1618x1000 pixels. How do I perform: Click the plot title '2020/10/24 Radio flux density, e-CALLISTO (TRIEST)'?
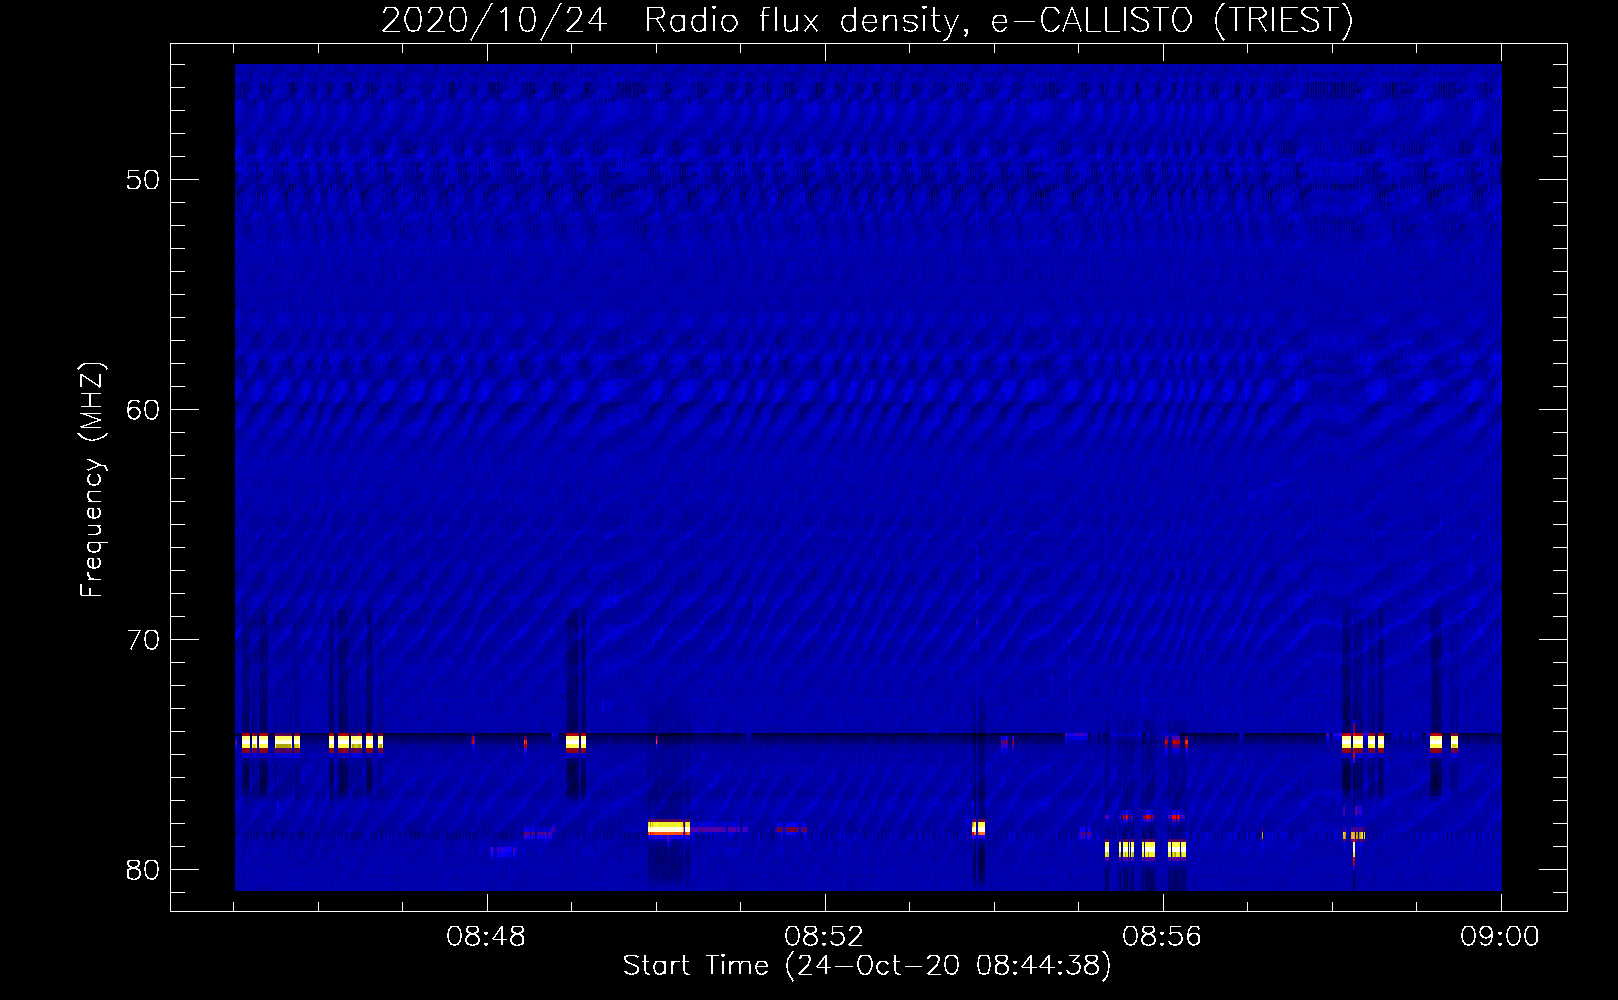tap(867, 20)
